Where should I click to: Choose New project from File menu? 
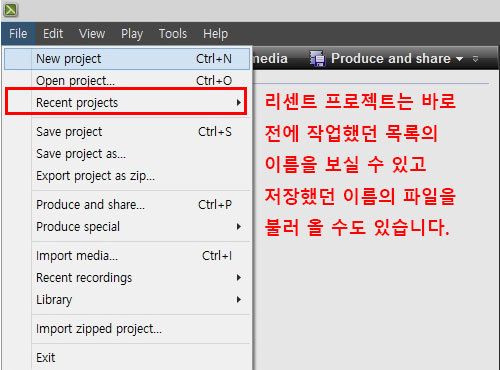click(x=127, y=59)
